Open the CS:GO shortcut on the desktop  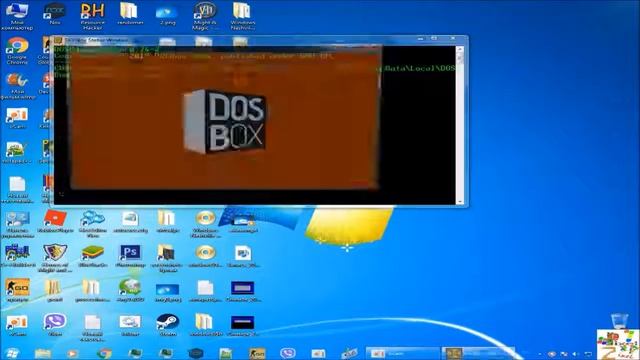point(17,290)
